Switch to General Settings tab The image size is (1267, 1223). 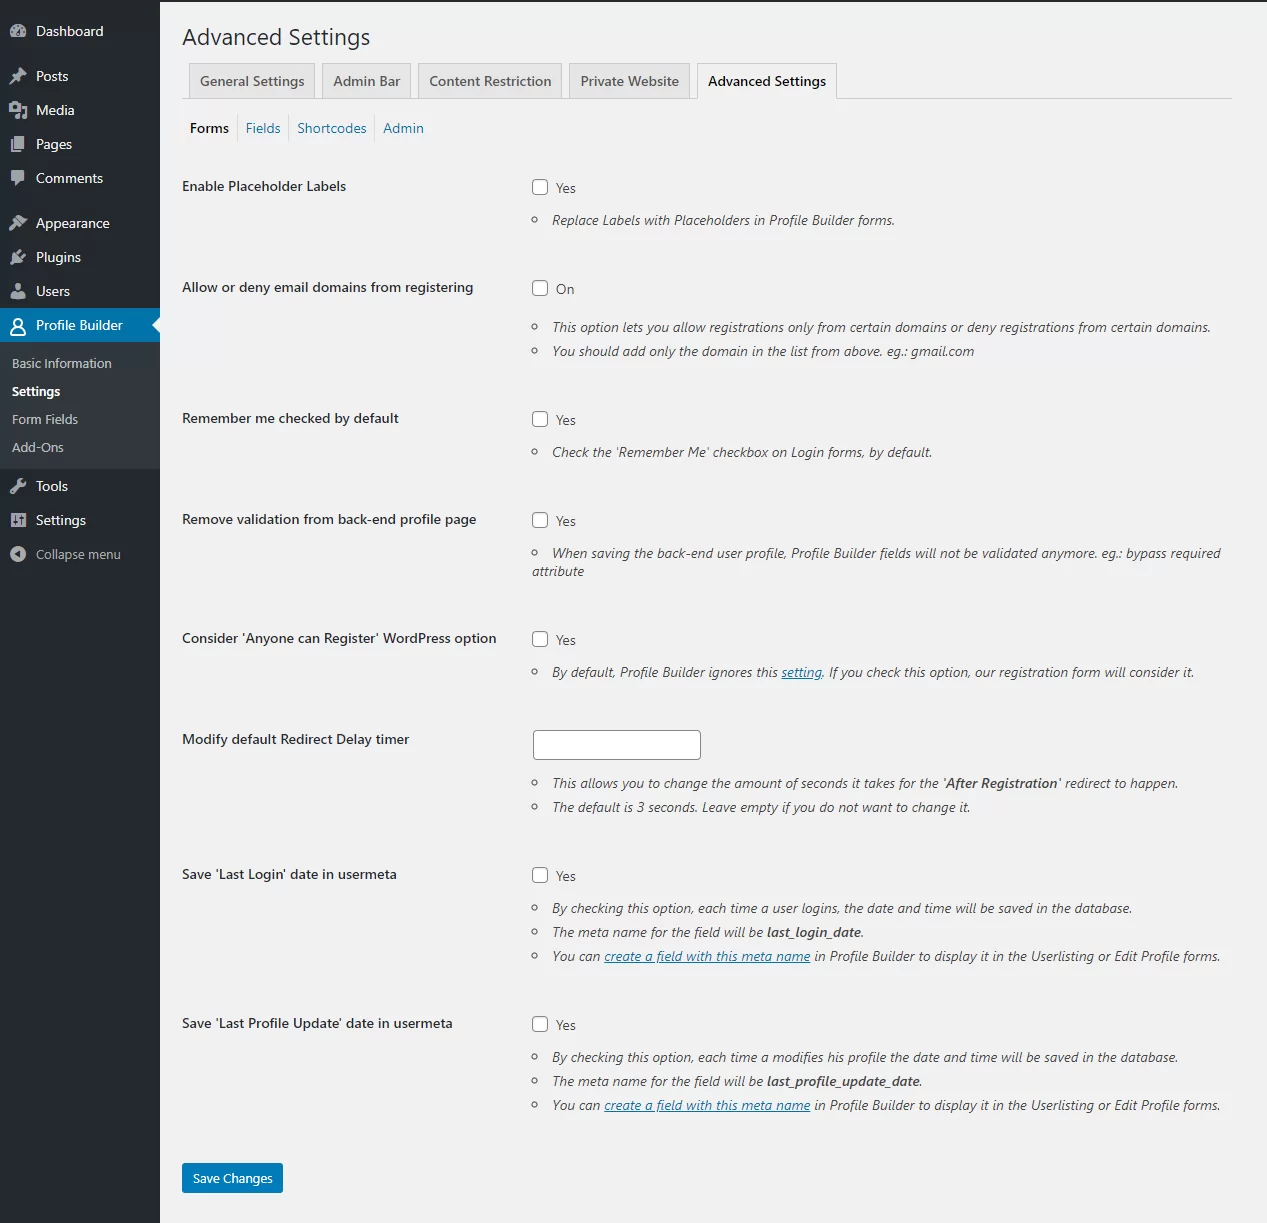click(252, 81)
